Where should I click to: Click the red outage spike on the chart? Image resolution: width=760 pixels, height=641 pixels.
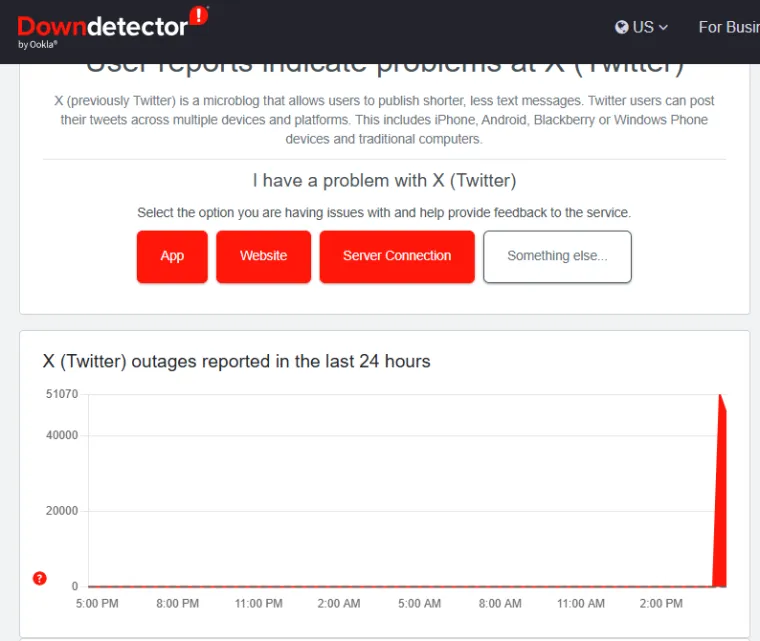(x=720, y=500)
